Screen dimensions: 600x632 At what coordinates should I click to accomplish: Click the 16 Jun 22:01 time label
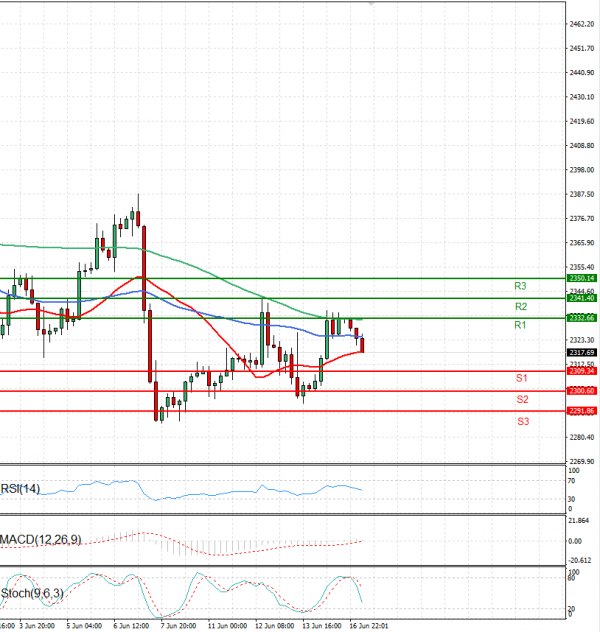click(x=369, y=626)
